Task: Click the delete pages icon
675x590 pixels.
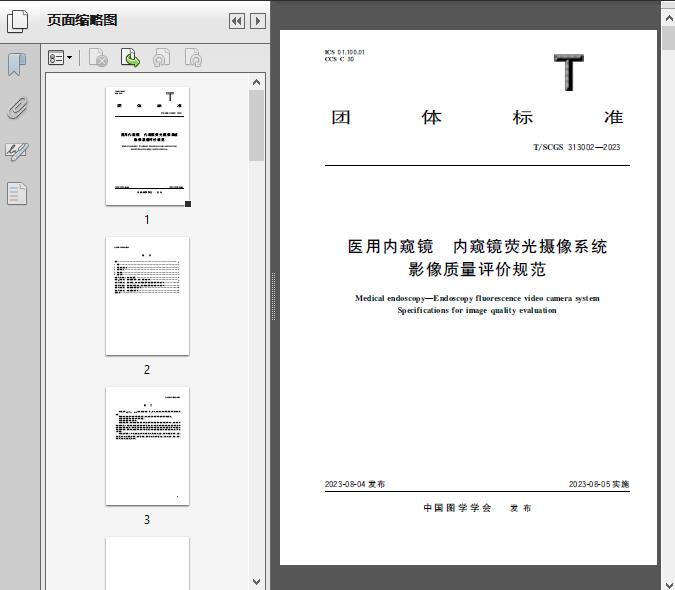Action: point(98,59)
